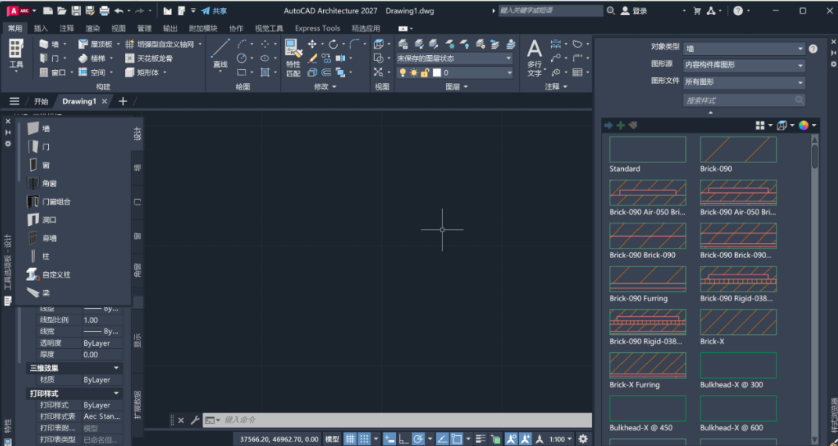This screenshot has width=838, height=446.
Task: Open the 对象类型 dropdown showing 墙
Action: (x=743, y=48)
